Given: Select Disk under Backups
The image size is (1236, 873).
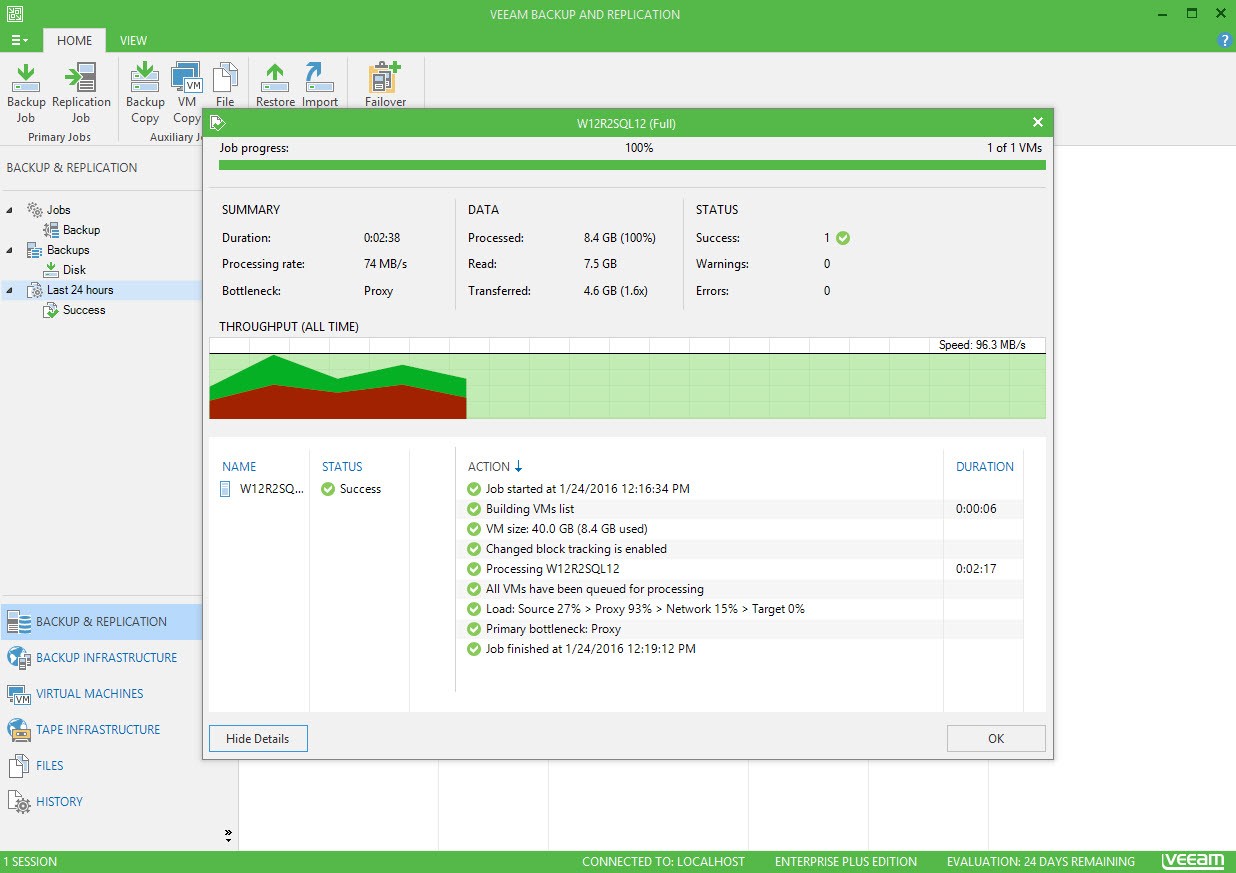Looking at the screenshot, I should pyautogui.click(x=74, y=270).
